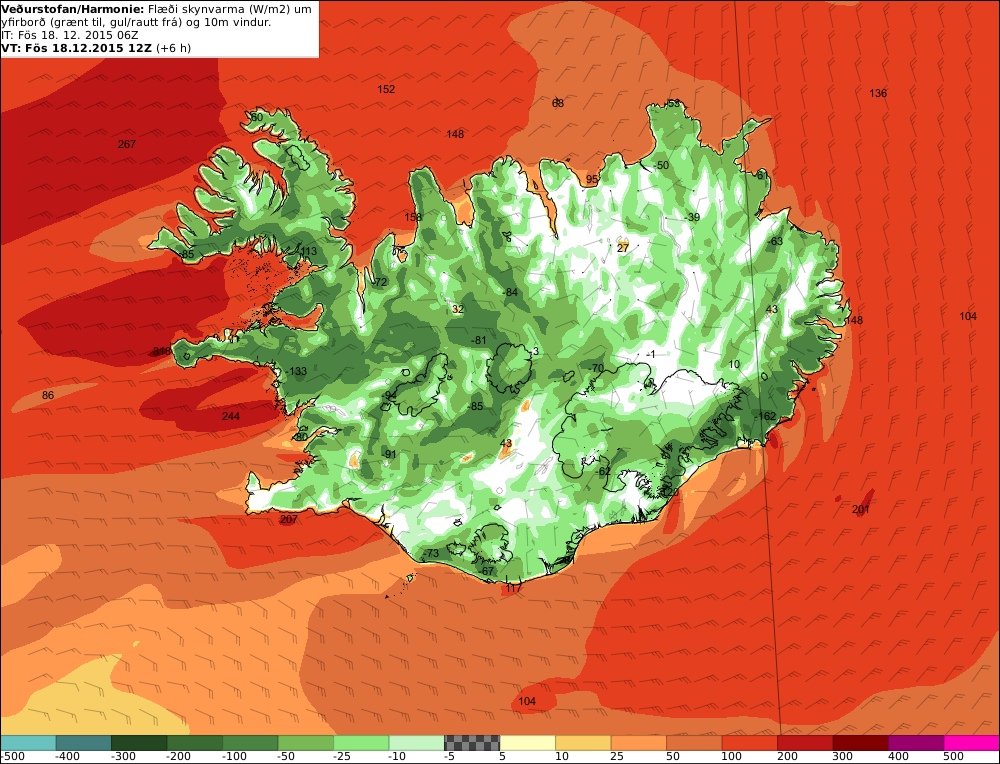Image resolution: width=1000 pixels, height=764 pixels.
Task: Click the "400" legend tick label
Action: (x=899, y=757)
